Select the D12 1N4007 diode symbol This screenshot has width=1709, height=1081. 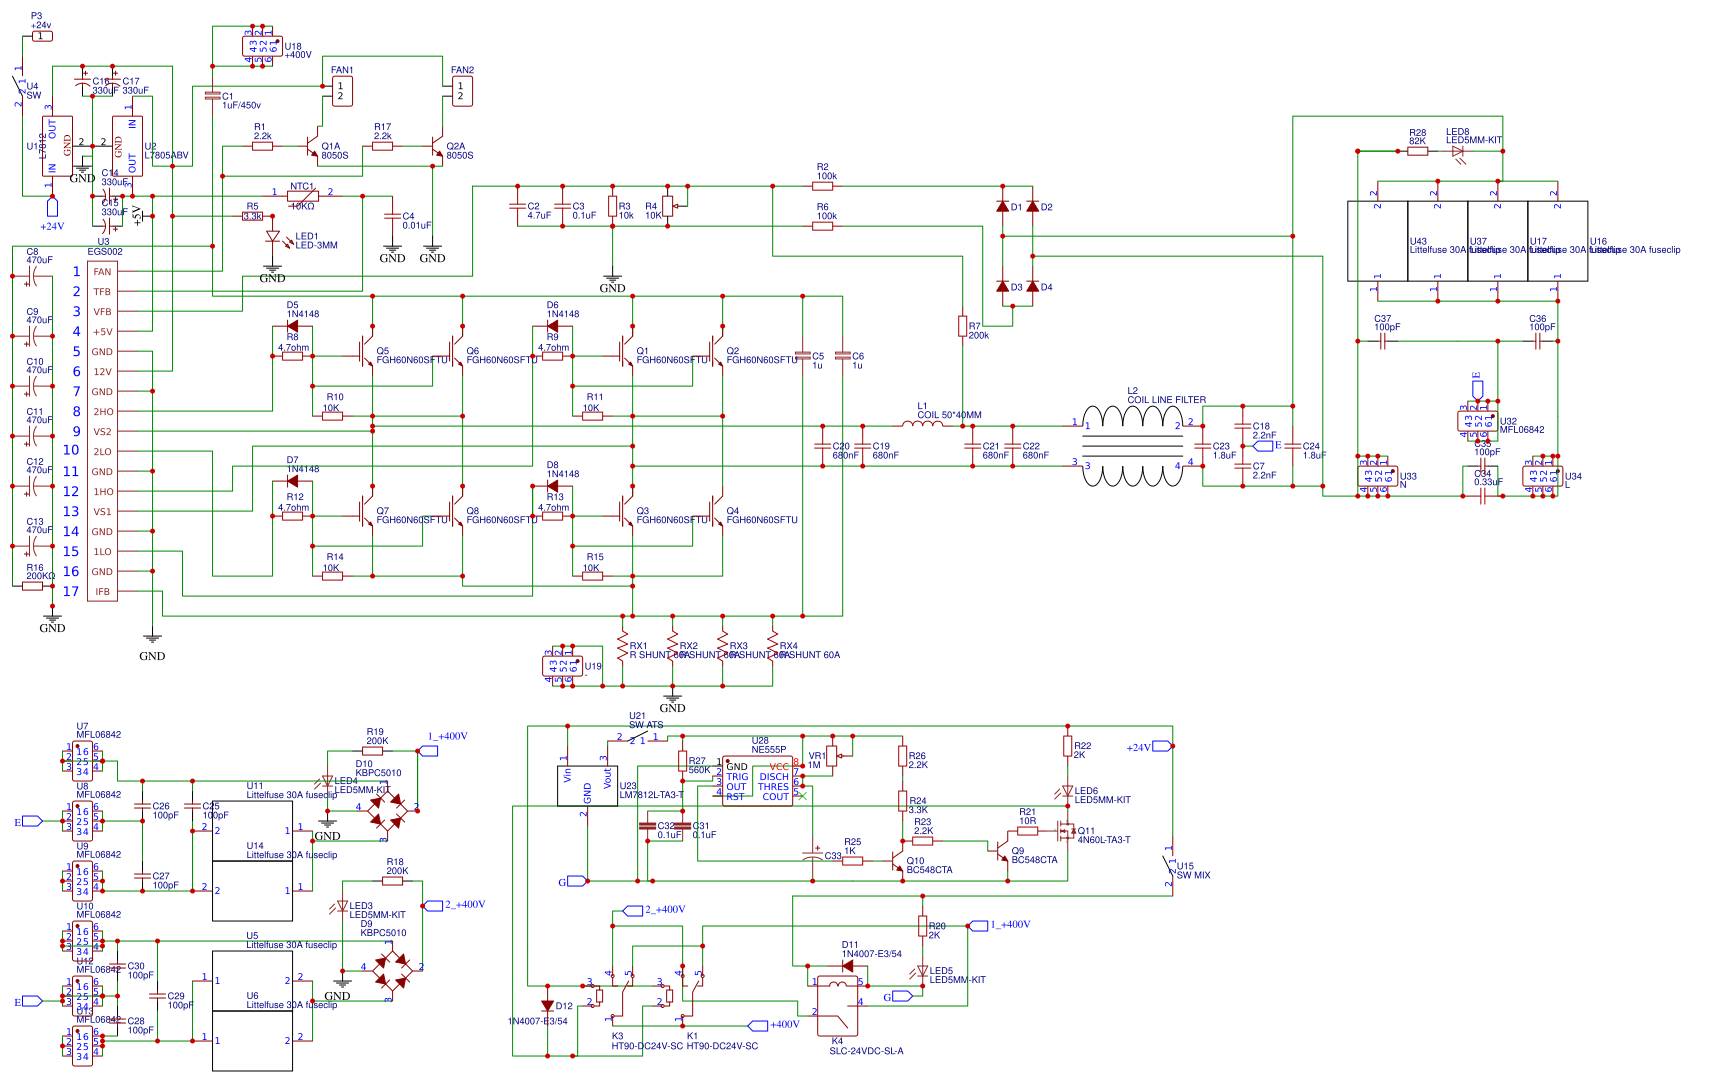547,1006
